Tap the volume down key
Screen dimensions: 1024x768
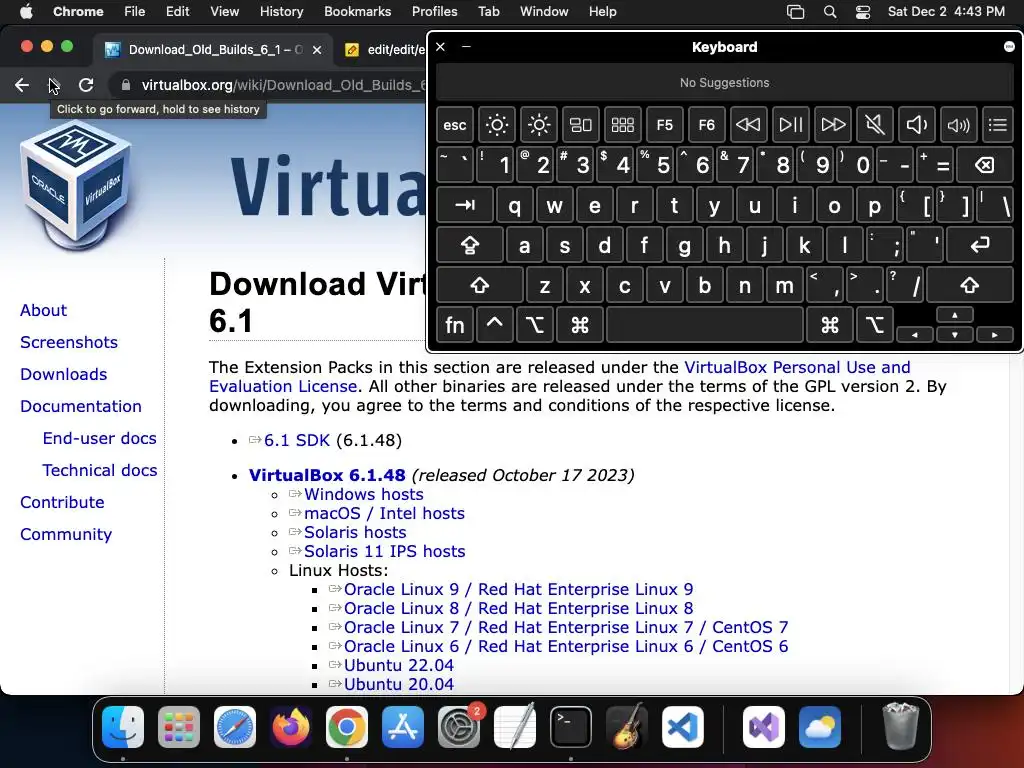tap(916, 125)
